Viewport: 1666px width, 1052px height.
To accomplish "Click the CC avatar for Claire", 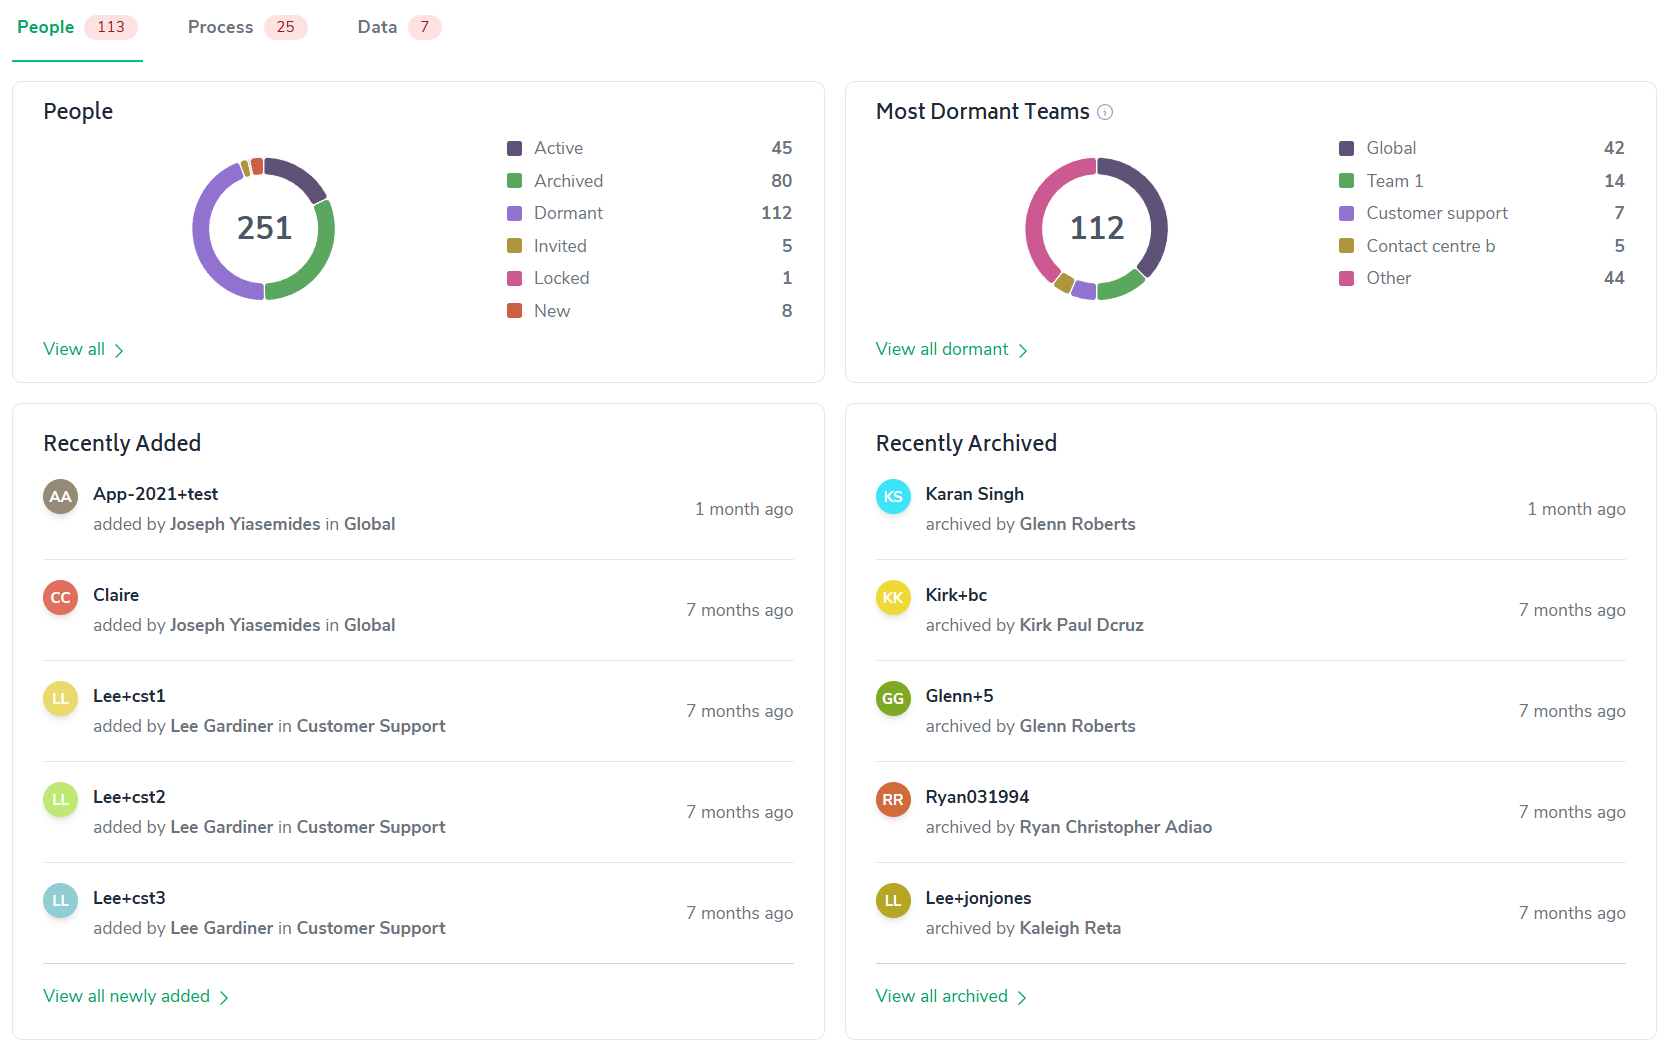I will tap(60, 597).
